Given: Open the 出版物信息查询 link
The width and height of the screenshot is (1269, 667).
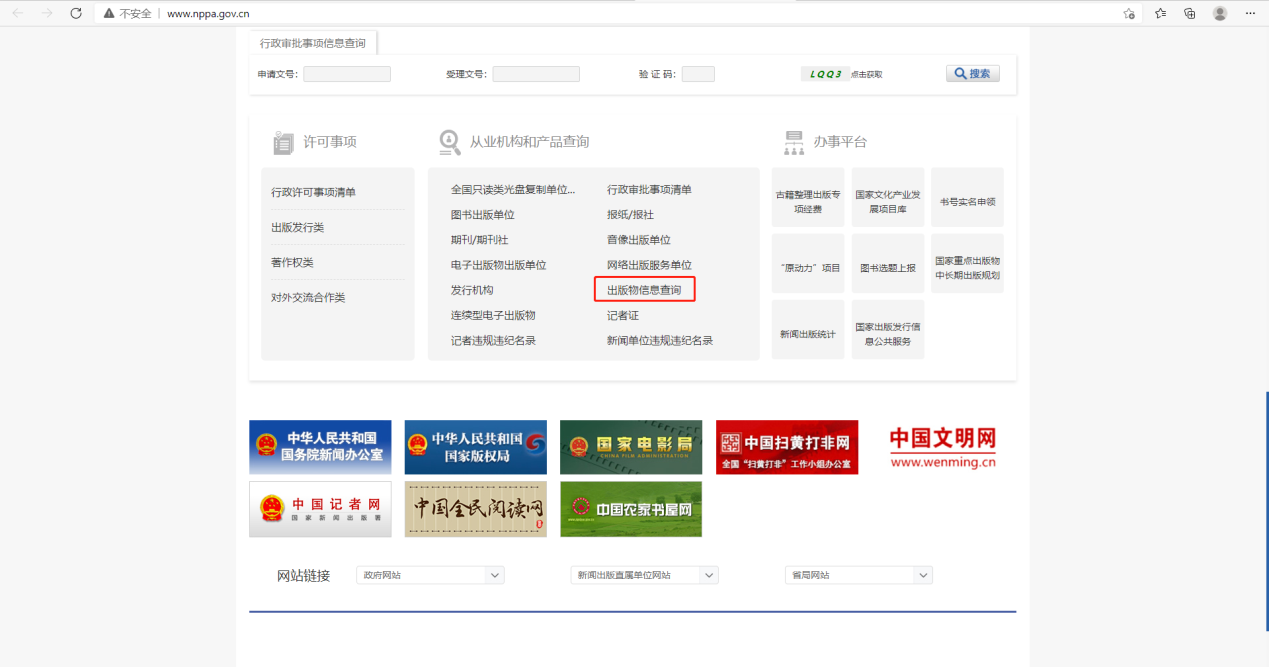Looking at the screenshot, I should [644, 289].
